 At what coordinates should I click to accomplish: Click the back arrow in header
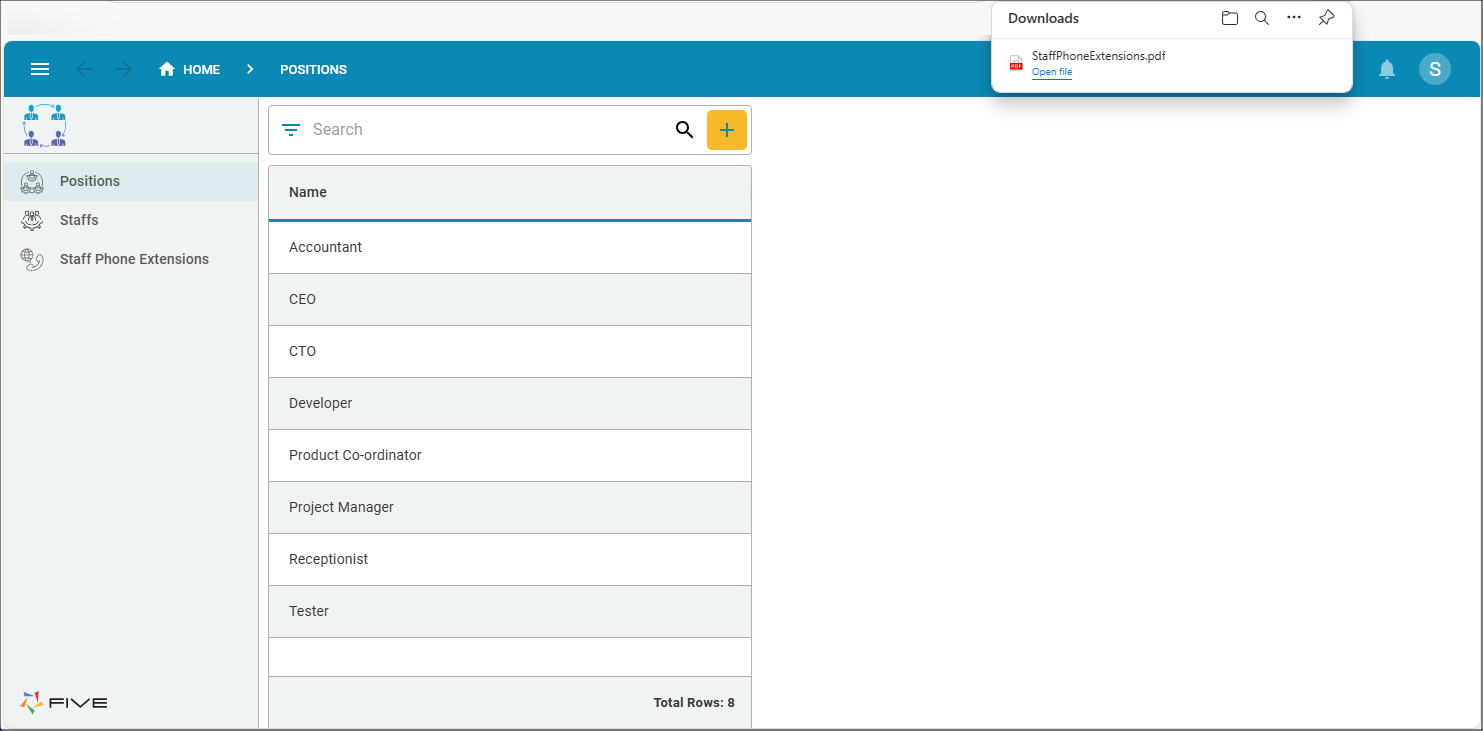[x=84, y=69]
